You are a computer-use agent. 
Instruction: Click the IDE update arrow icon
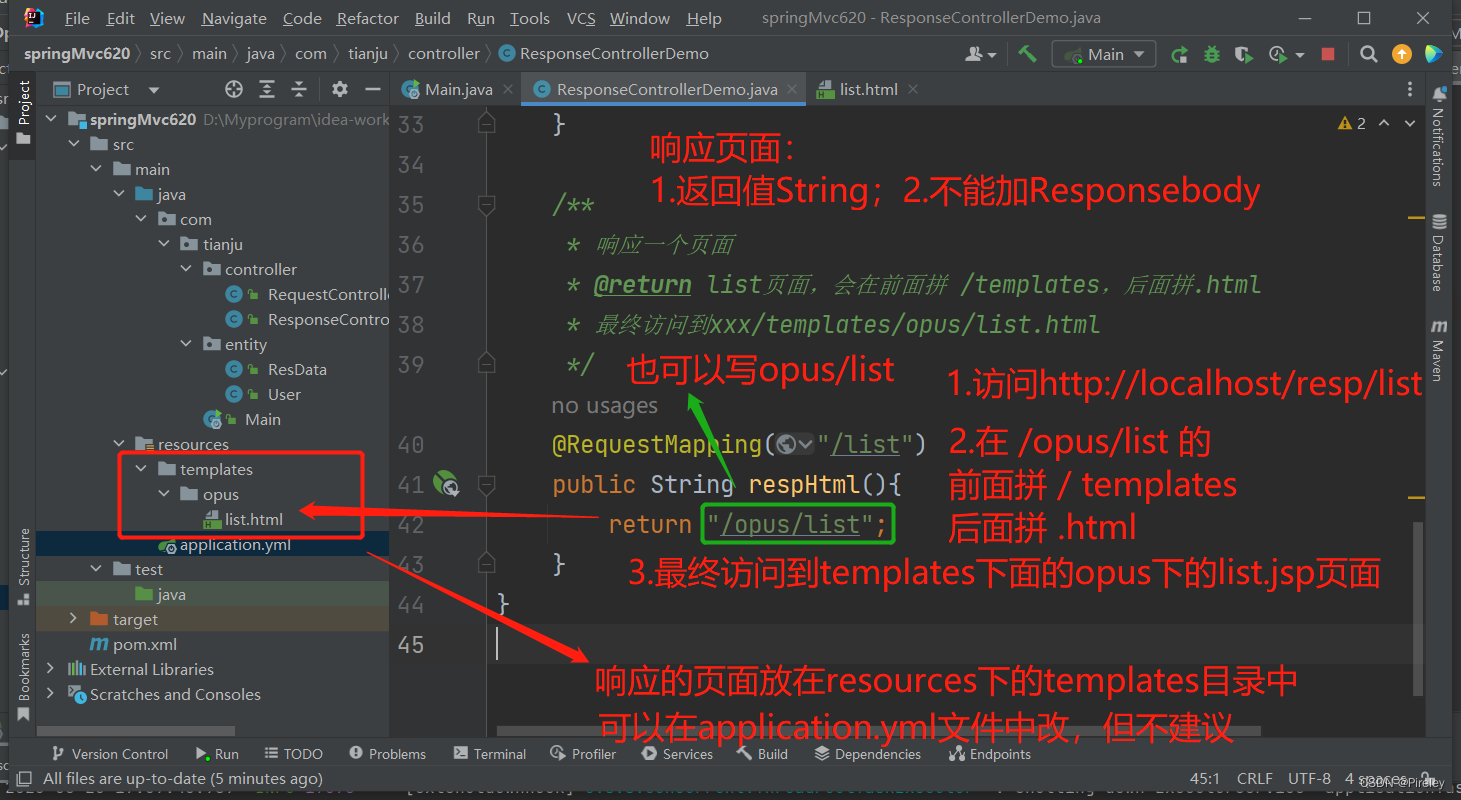coord(1402,54)
